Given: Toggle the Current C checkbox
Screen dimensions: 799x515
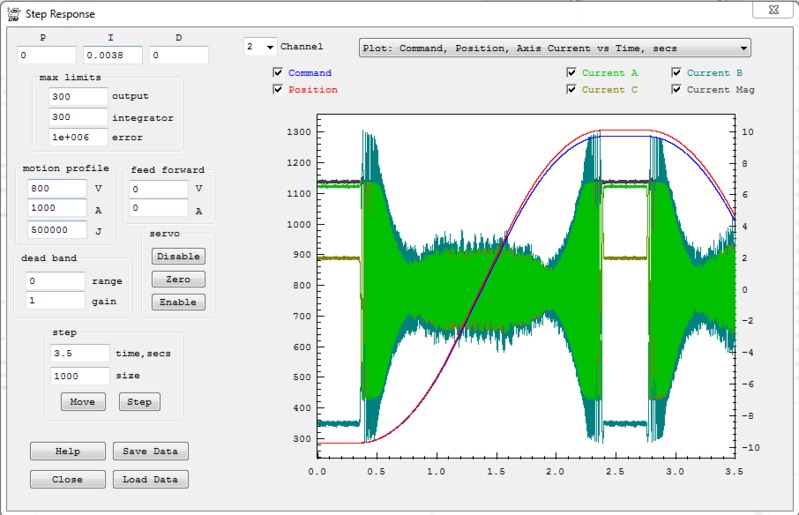Looking at the screenshot, I should pyautogui.click(x=571, y=90).
